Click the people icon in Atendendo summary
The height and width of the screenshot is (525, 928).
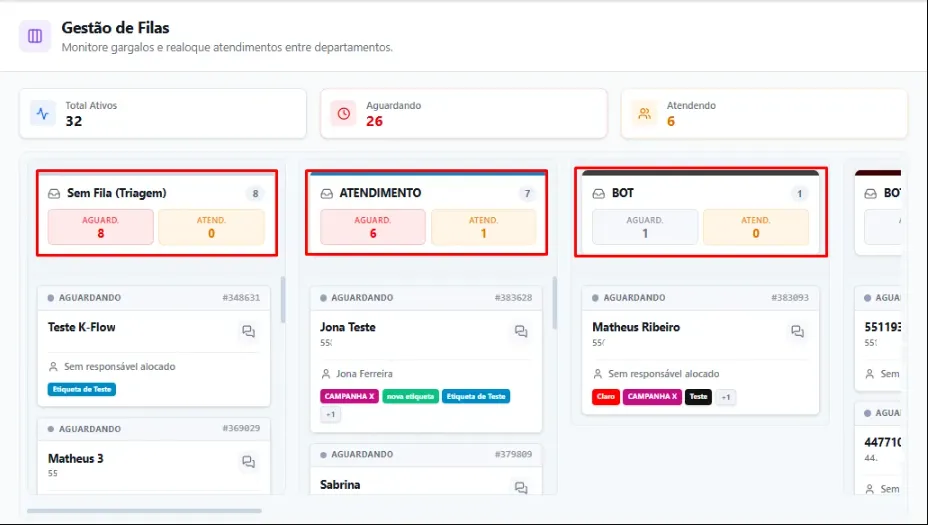645,114
